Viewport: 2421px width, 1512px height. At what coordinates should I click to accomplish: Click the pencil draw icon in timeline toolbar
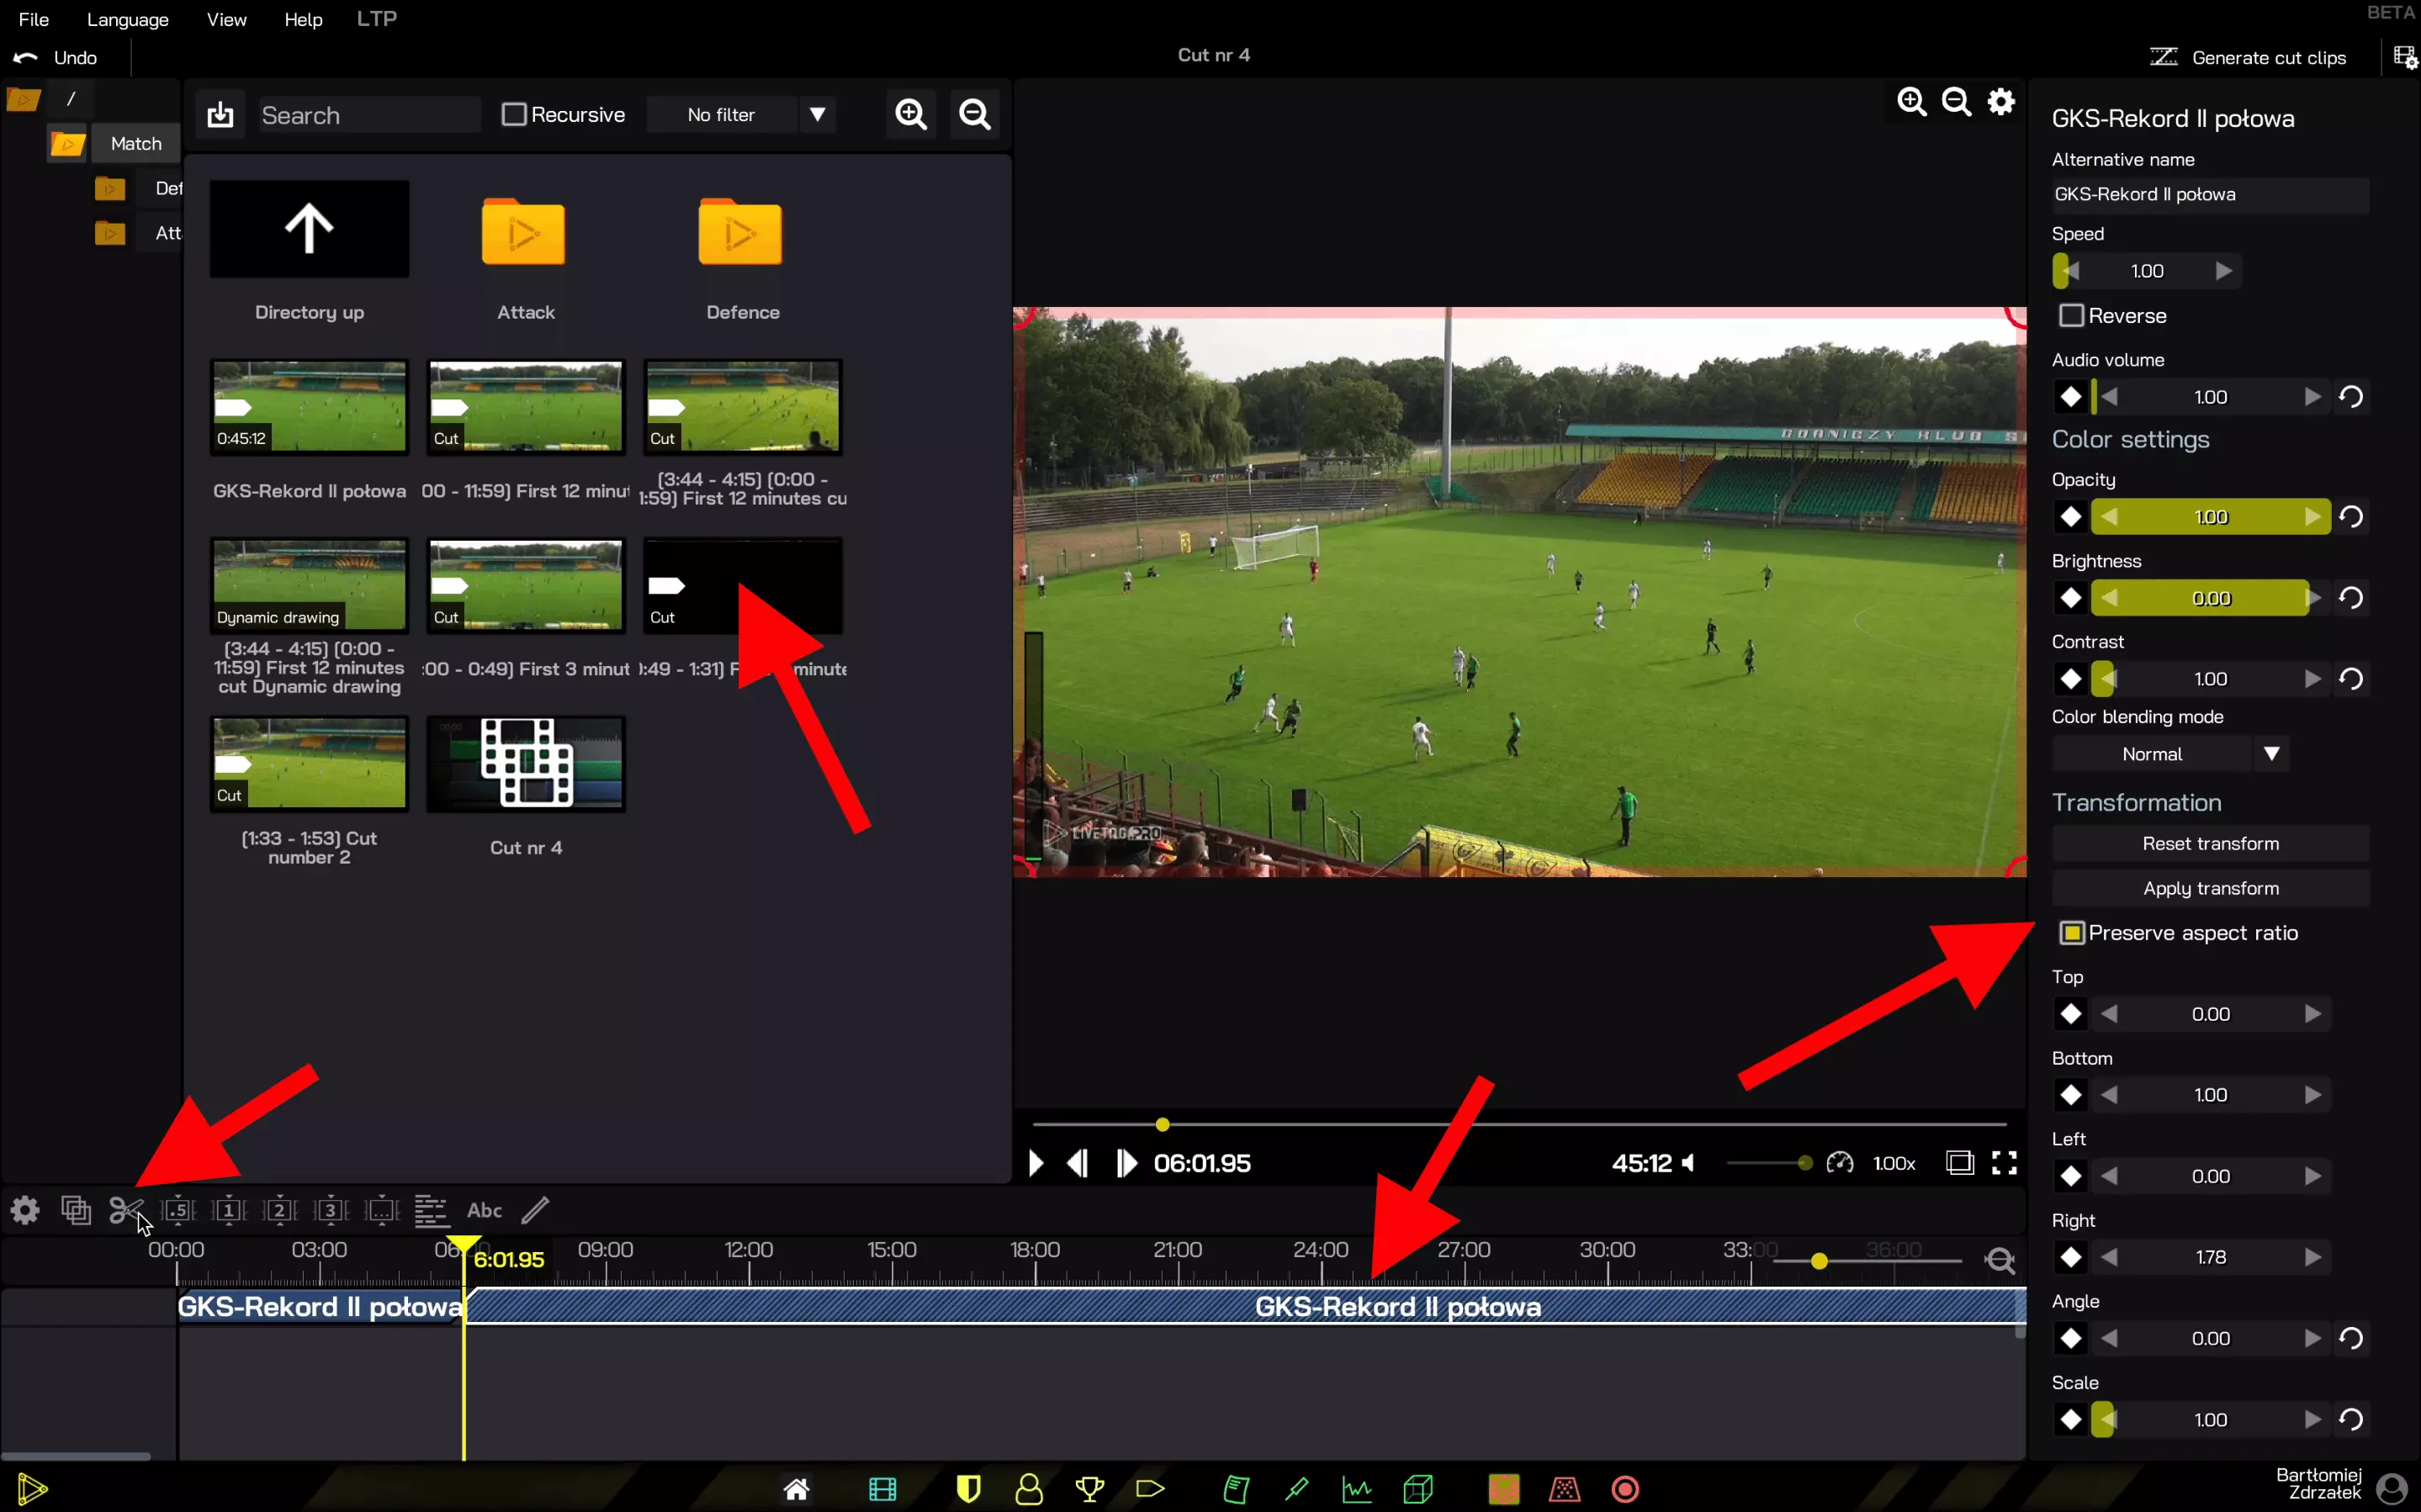point(536,1210)
